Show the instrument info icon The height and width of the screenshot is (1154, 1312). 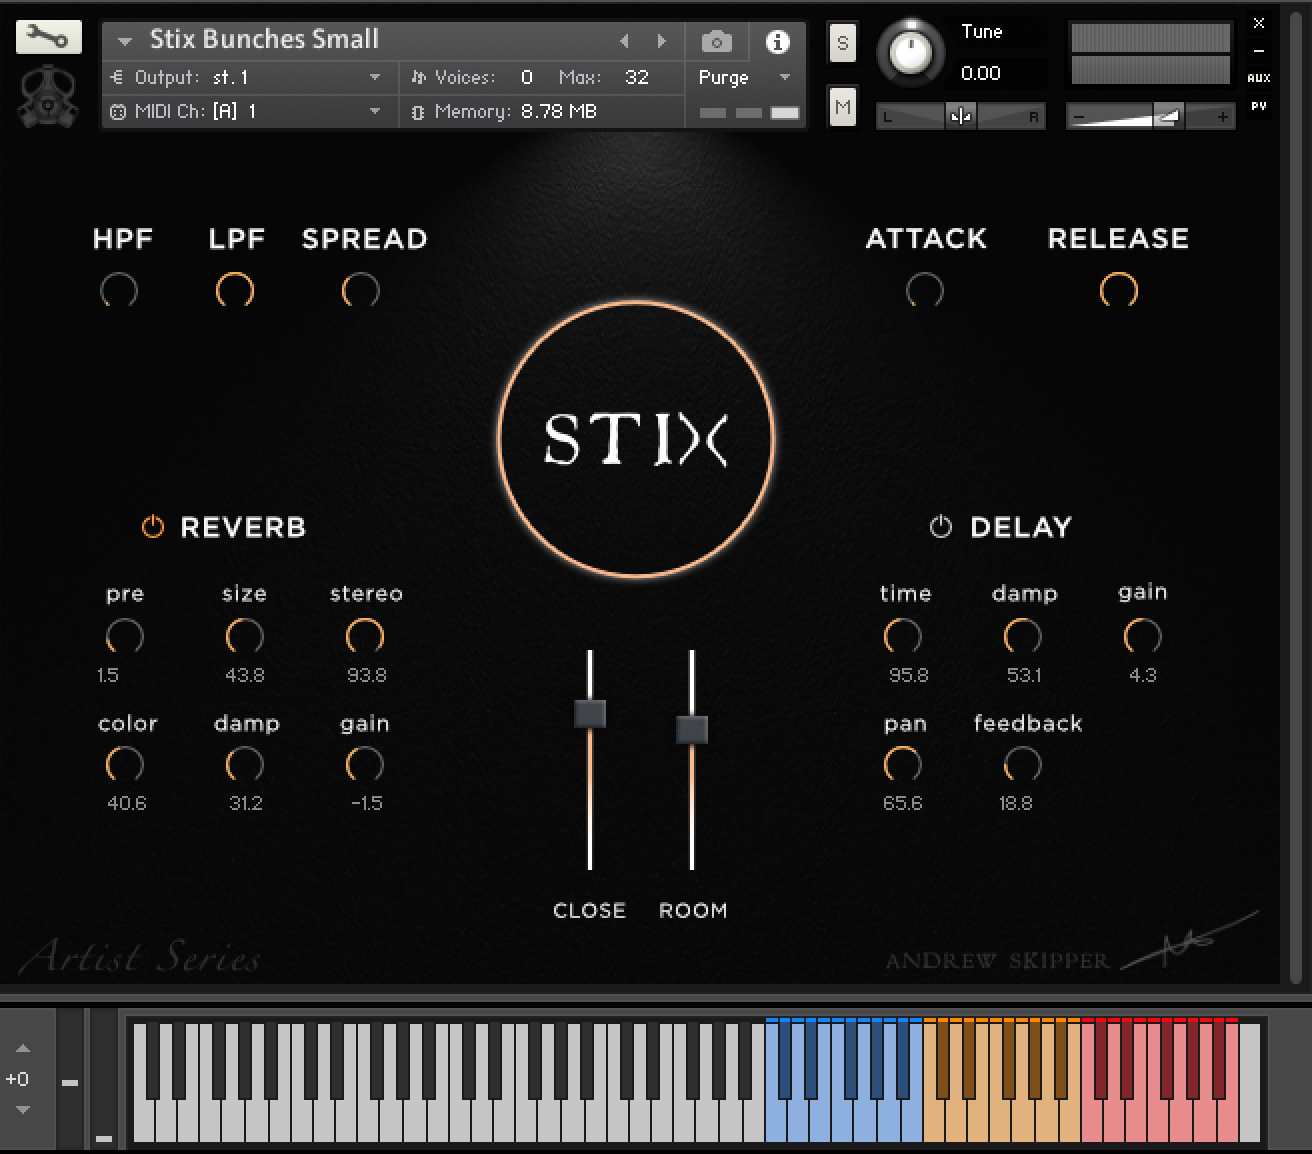[777, 42]
